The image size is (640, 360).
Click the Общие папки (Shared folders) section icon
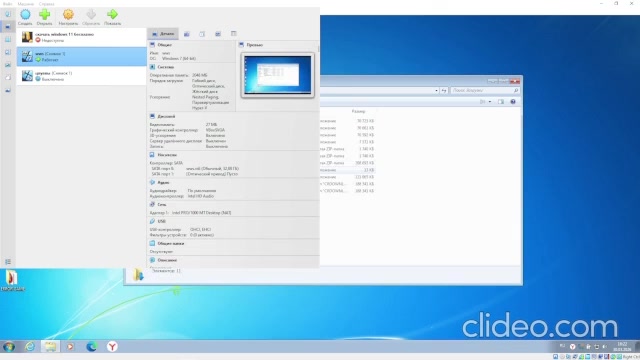coord(152,243)
